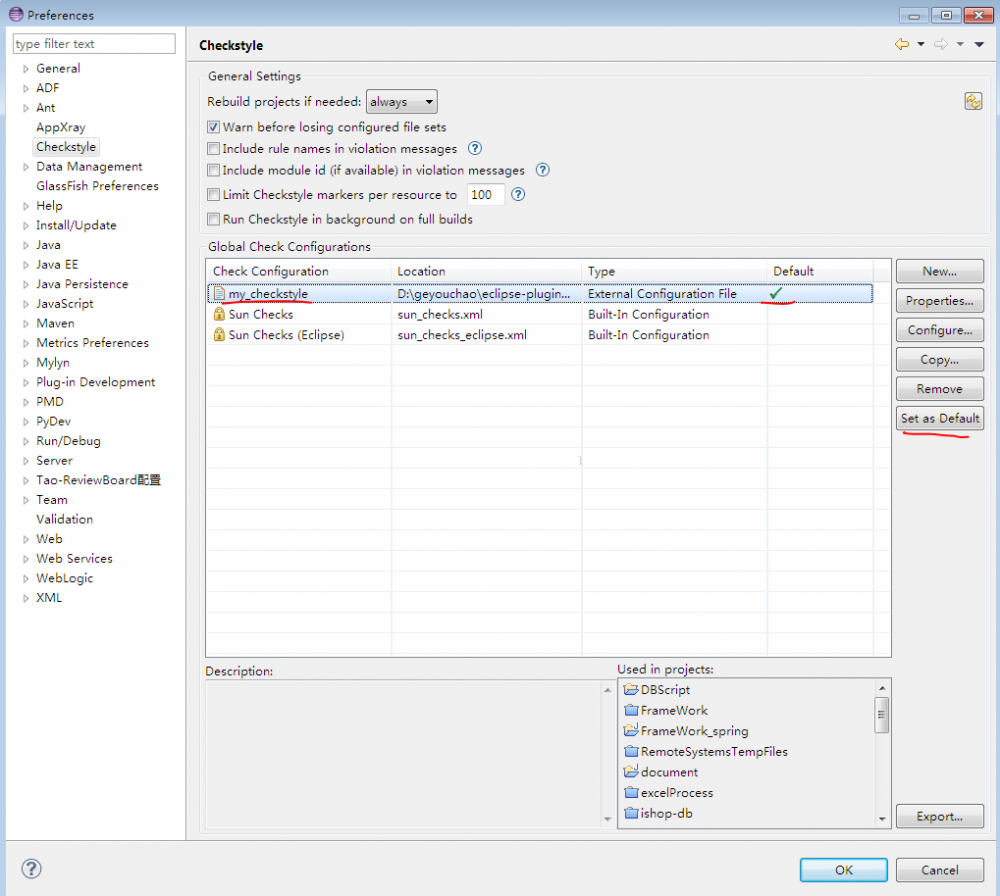This screenshot has height=896, width=1000.
Task: Click the dialog help question mark icon
Action: tap(31, 869)
